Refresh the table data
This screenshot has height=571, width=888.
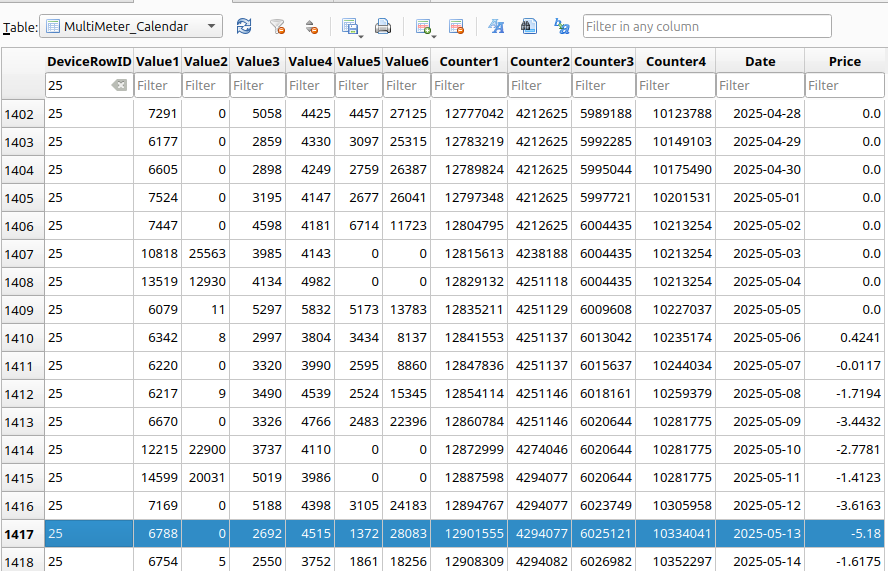click(244, 26)
